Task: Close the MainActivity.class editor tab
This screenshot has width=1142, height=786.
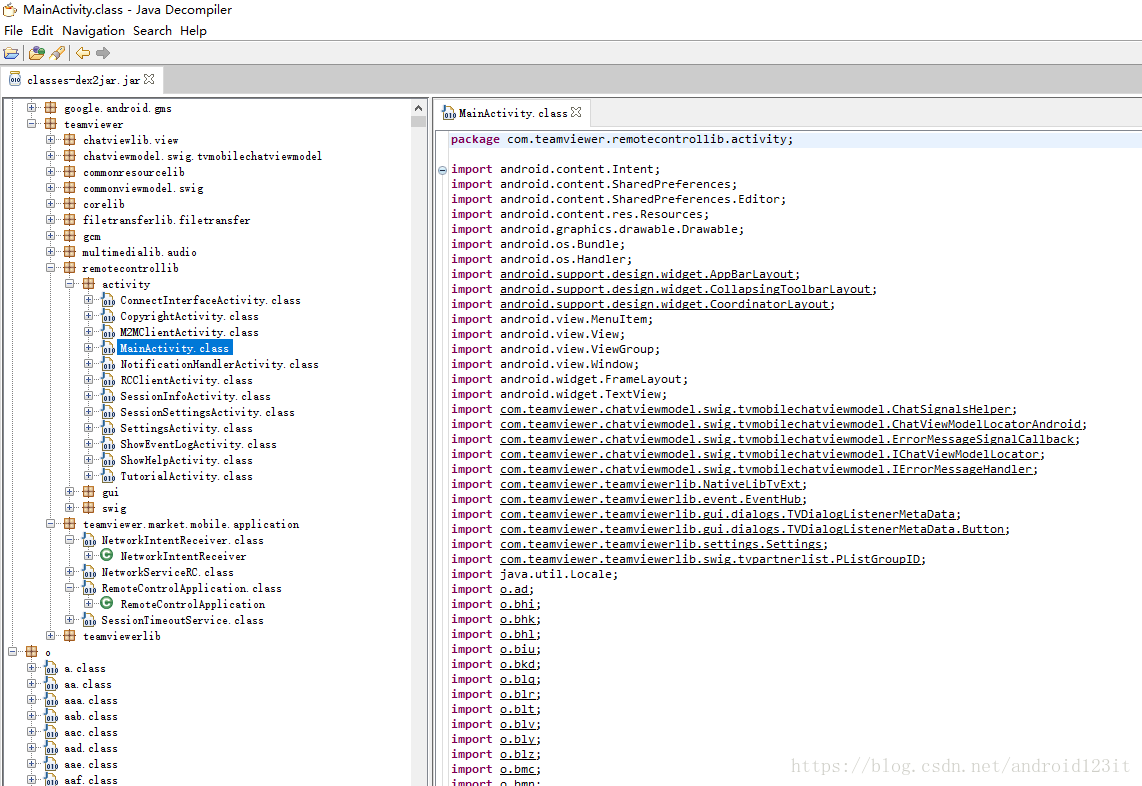Action: click(576, 112)
